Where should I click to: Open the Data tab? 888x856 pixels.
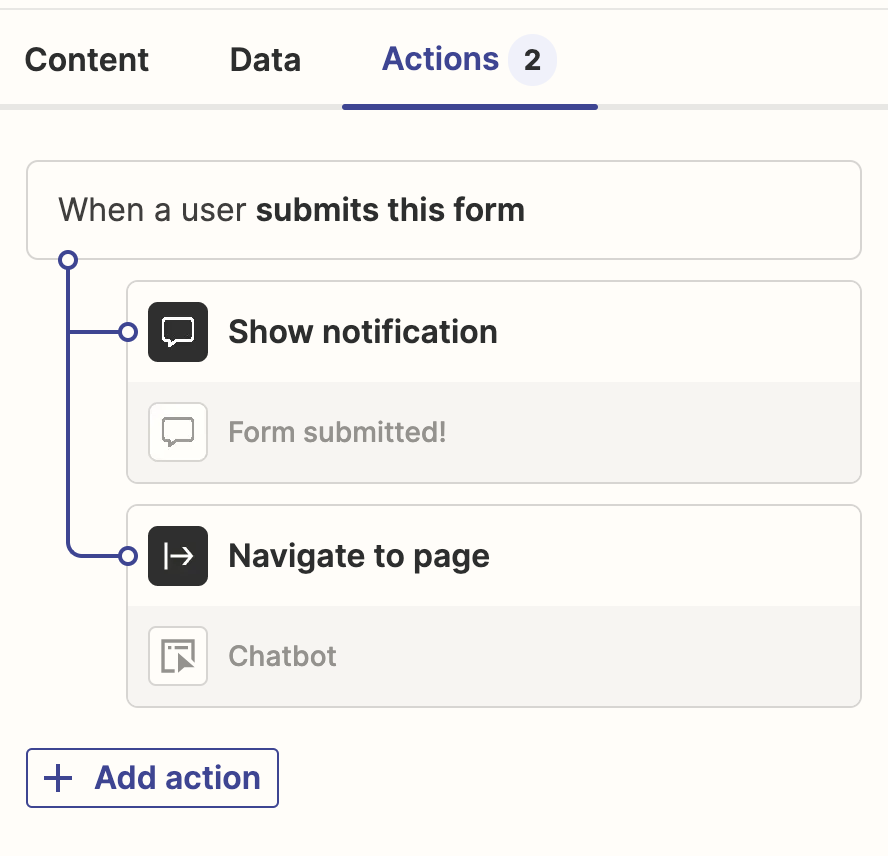point(265,60)
